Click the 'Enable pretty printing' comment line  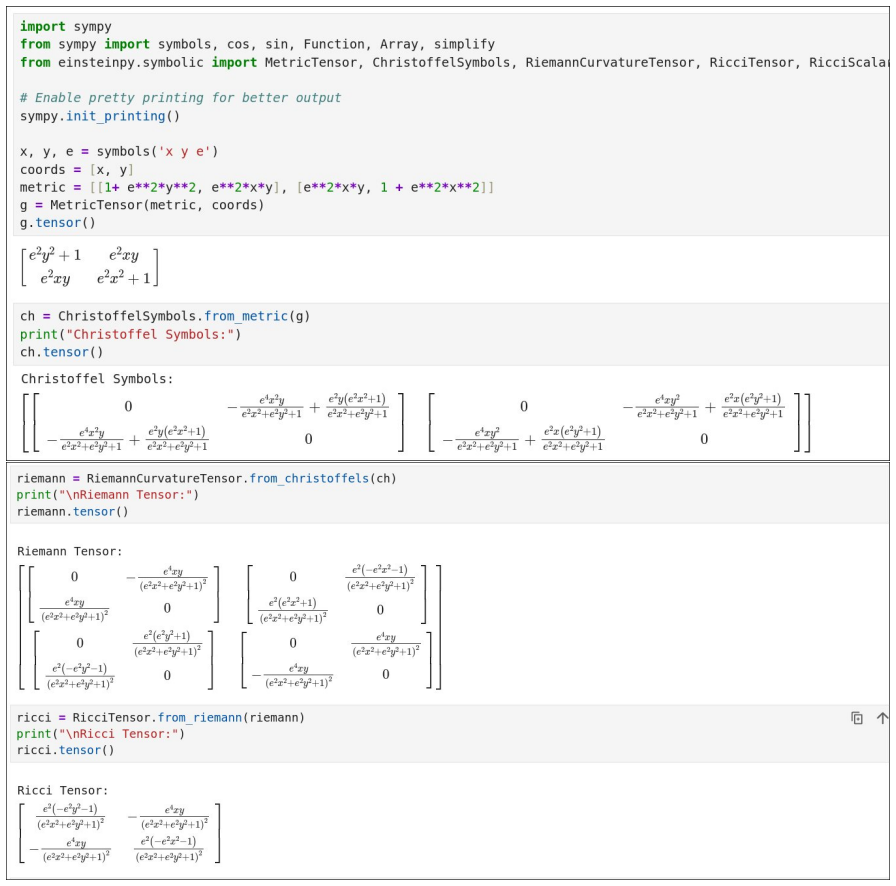click(181, 98)
